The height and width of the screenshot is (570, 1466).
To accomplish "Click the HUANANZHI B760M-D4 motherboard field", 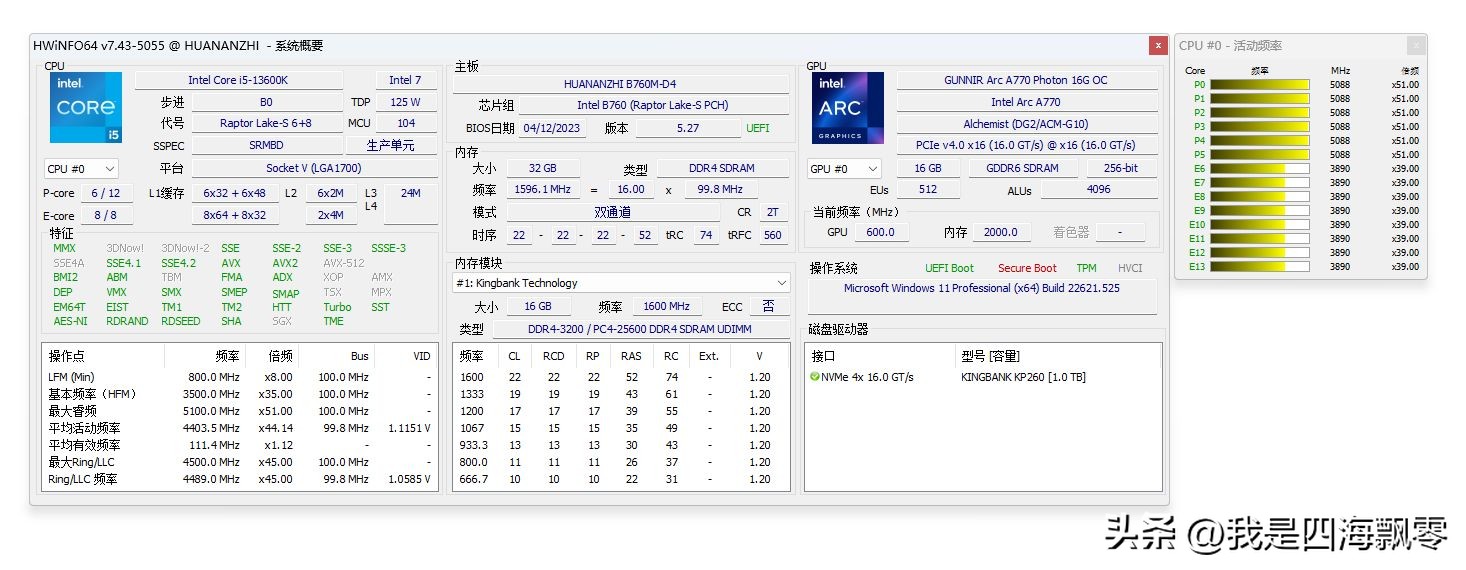I will pos(620,84).
